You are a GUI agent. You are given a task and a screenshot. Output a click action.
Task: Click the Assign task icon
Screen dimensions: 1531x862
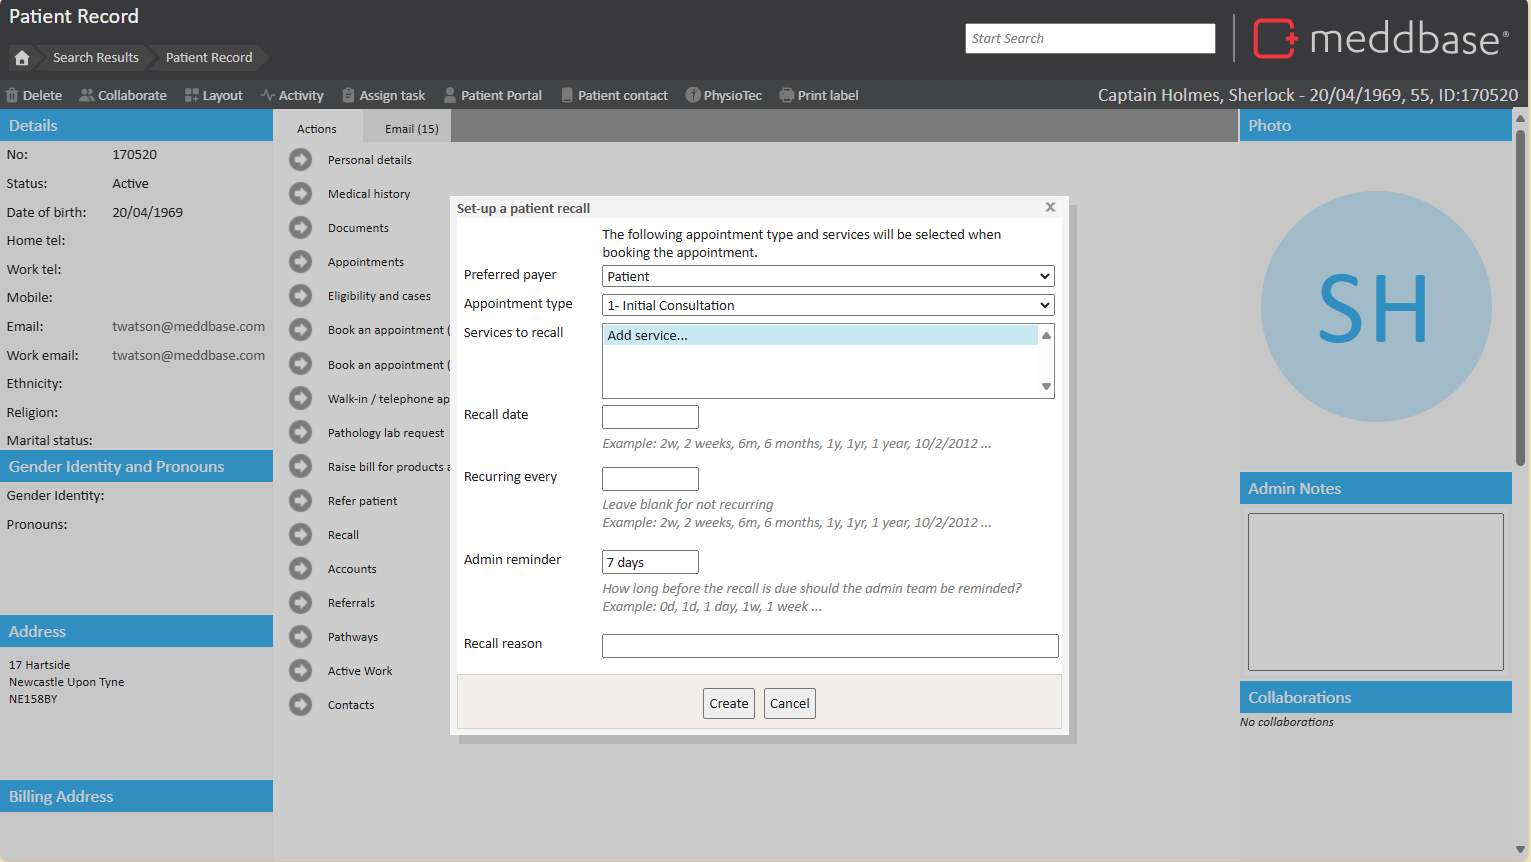[x=348, y=96]
